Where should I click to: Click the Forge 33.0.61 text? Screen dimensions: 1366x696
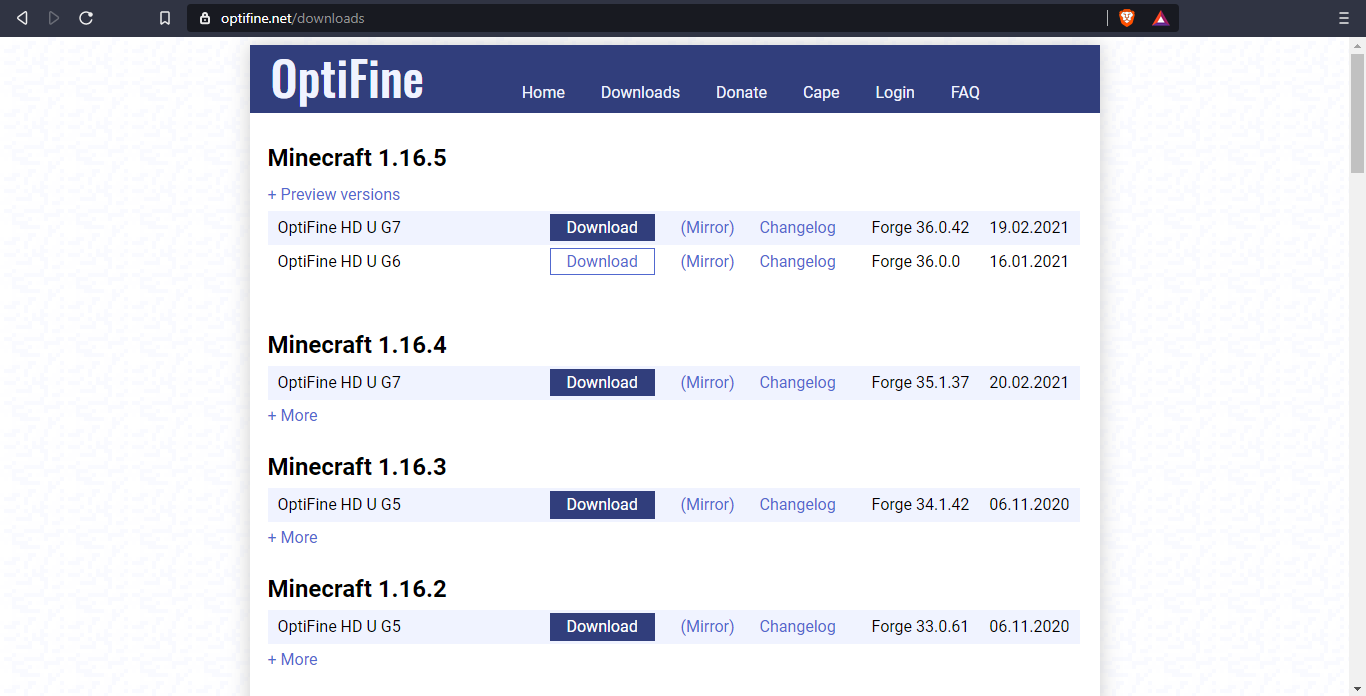click(x=920, y=626)
